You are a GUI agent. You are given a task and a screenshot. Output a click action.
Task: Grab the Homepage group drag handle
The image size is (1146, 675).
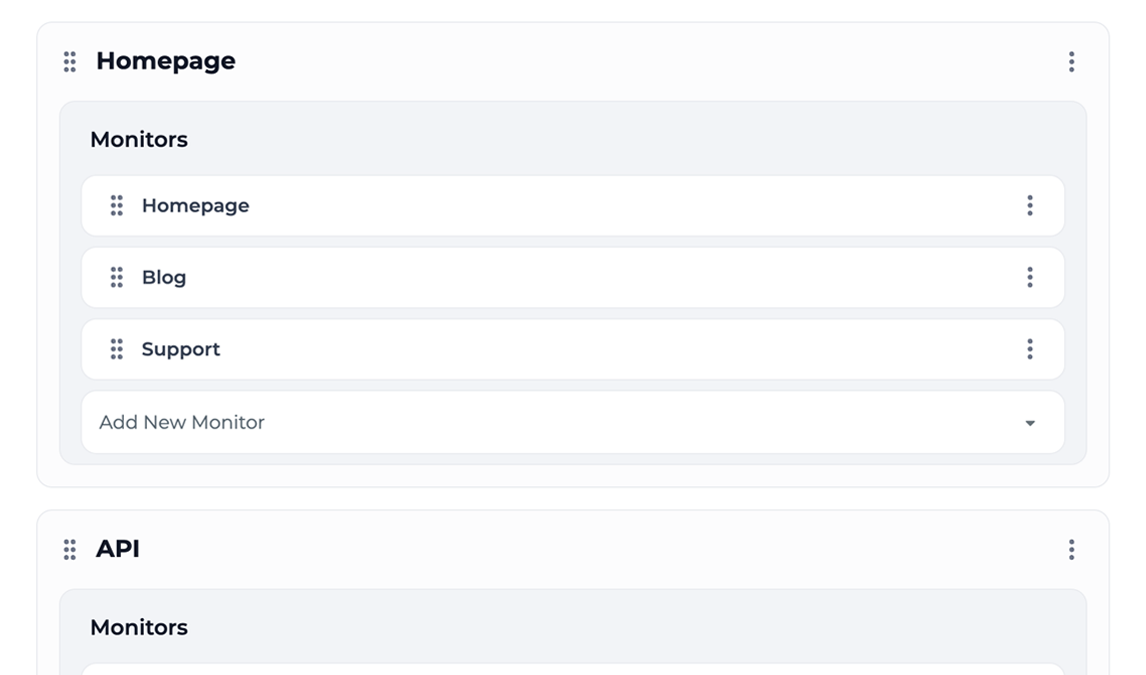[70, 62]
